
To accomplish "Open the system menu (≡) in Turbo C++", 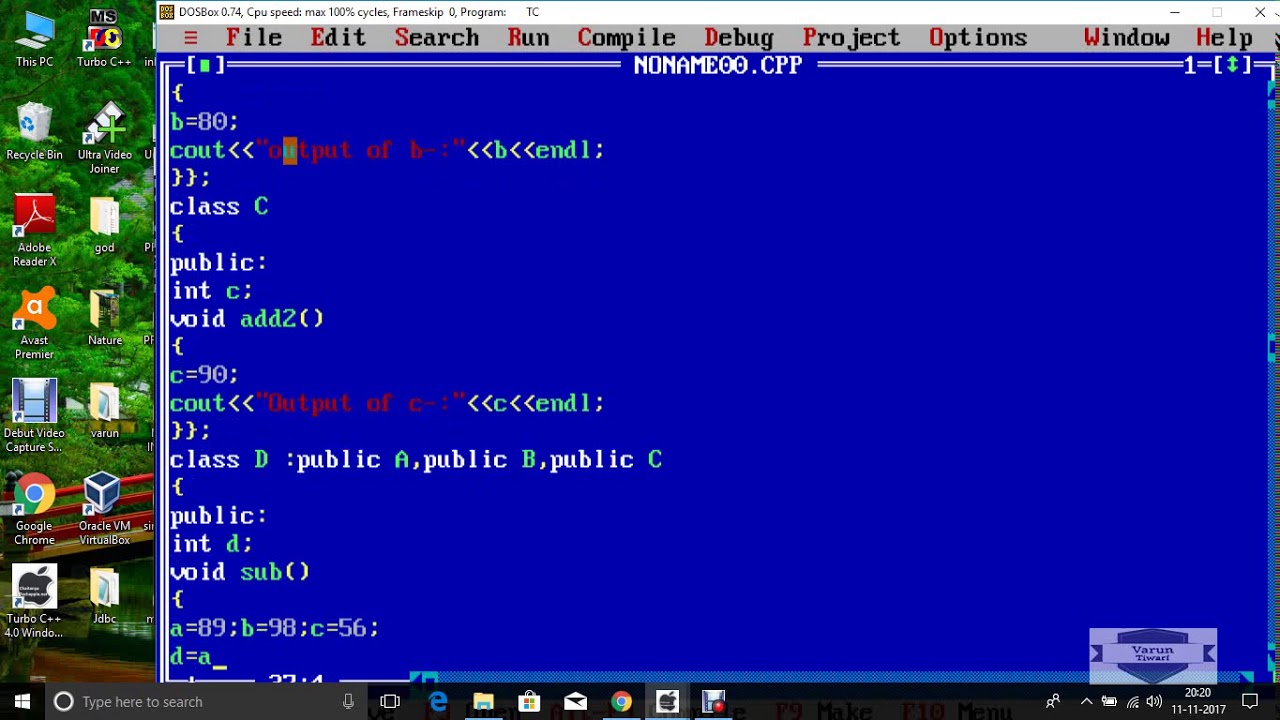I will point(190,38).
